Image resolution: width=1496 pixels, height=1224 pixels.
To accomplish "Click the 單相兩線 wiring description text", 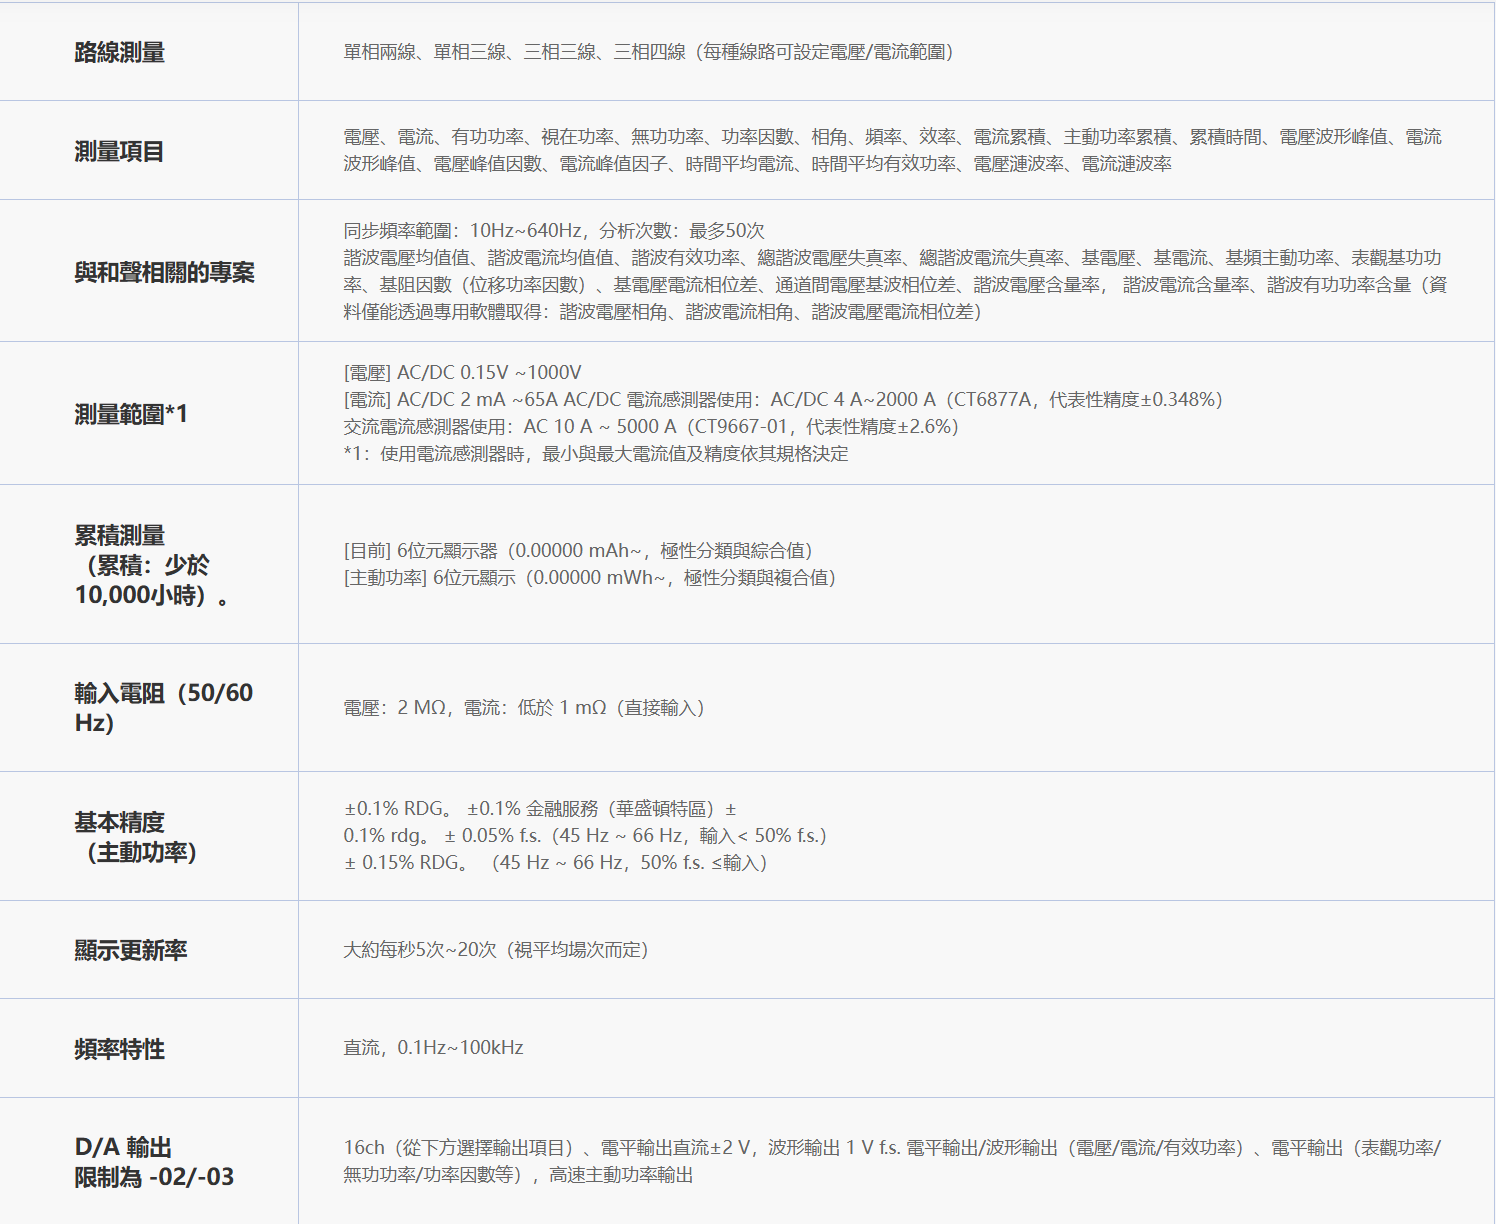I will (648, 52).
